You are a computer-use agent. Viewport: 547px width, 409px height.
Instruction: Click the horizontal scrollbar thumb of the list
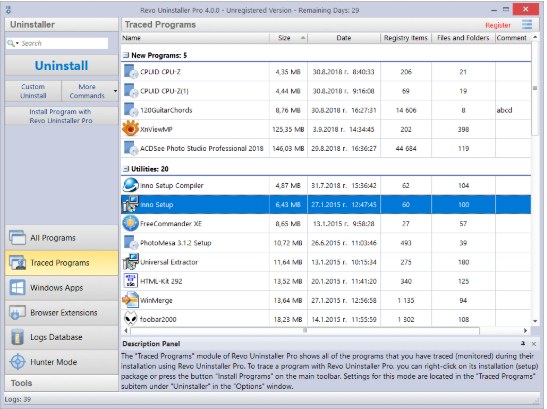(305, 330)
